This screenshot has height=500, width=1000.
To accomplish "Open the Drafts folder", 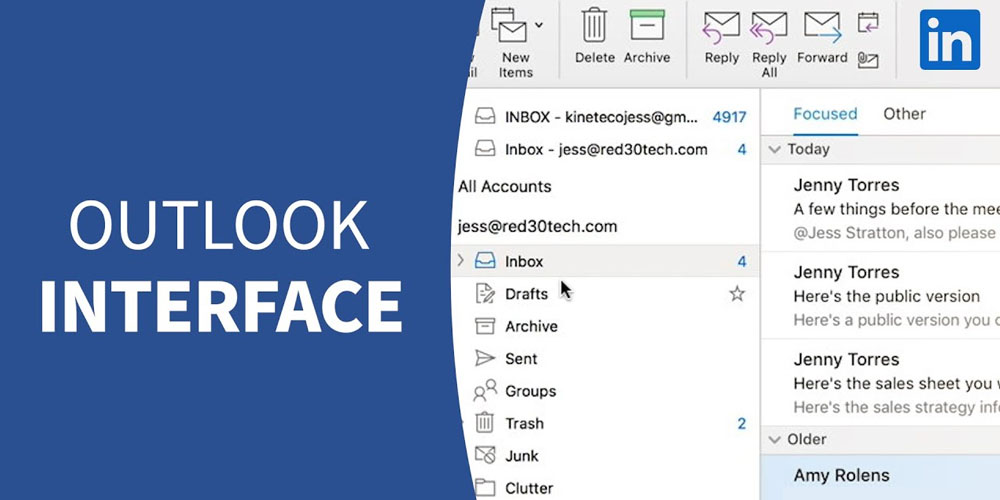I will pyautogui.click(x=605, y=293).
